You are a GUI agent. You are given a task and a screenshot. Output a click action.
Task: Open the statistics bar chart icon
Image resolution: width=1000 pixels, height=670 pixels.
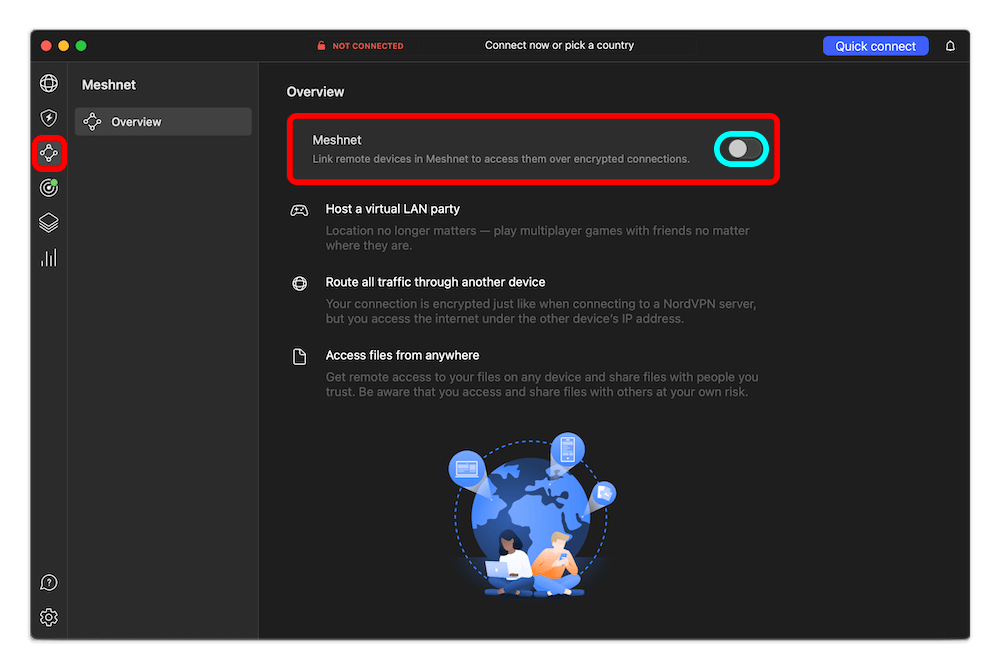click(x=48, y=258)
